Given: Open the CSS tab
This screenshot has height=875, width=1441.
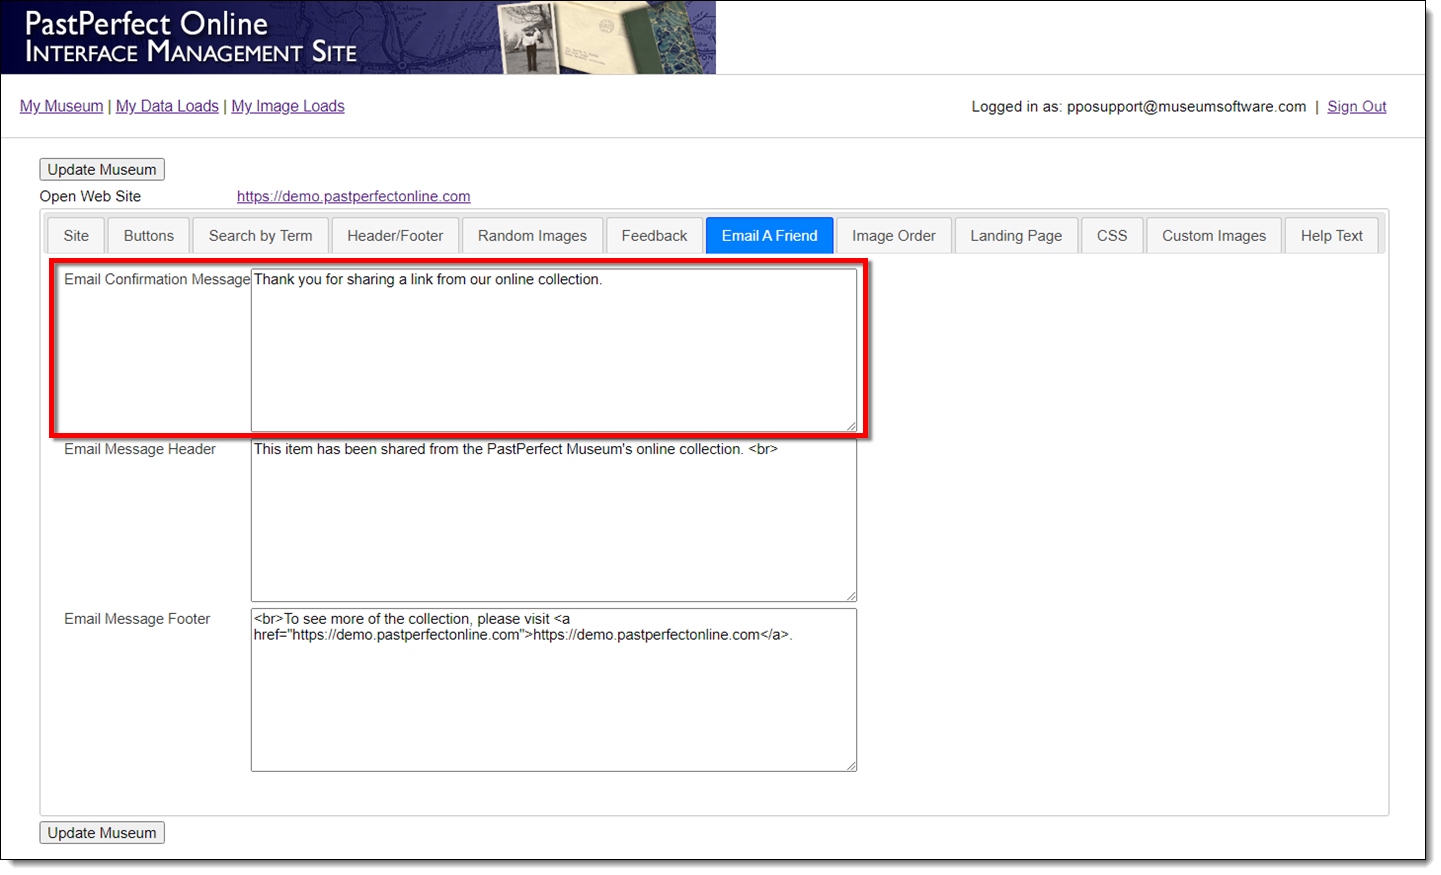Looking at the screenshot, I should point(1111,236).
